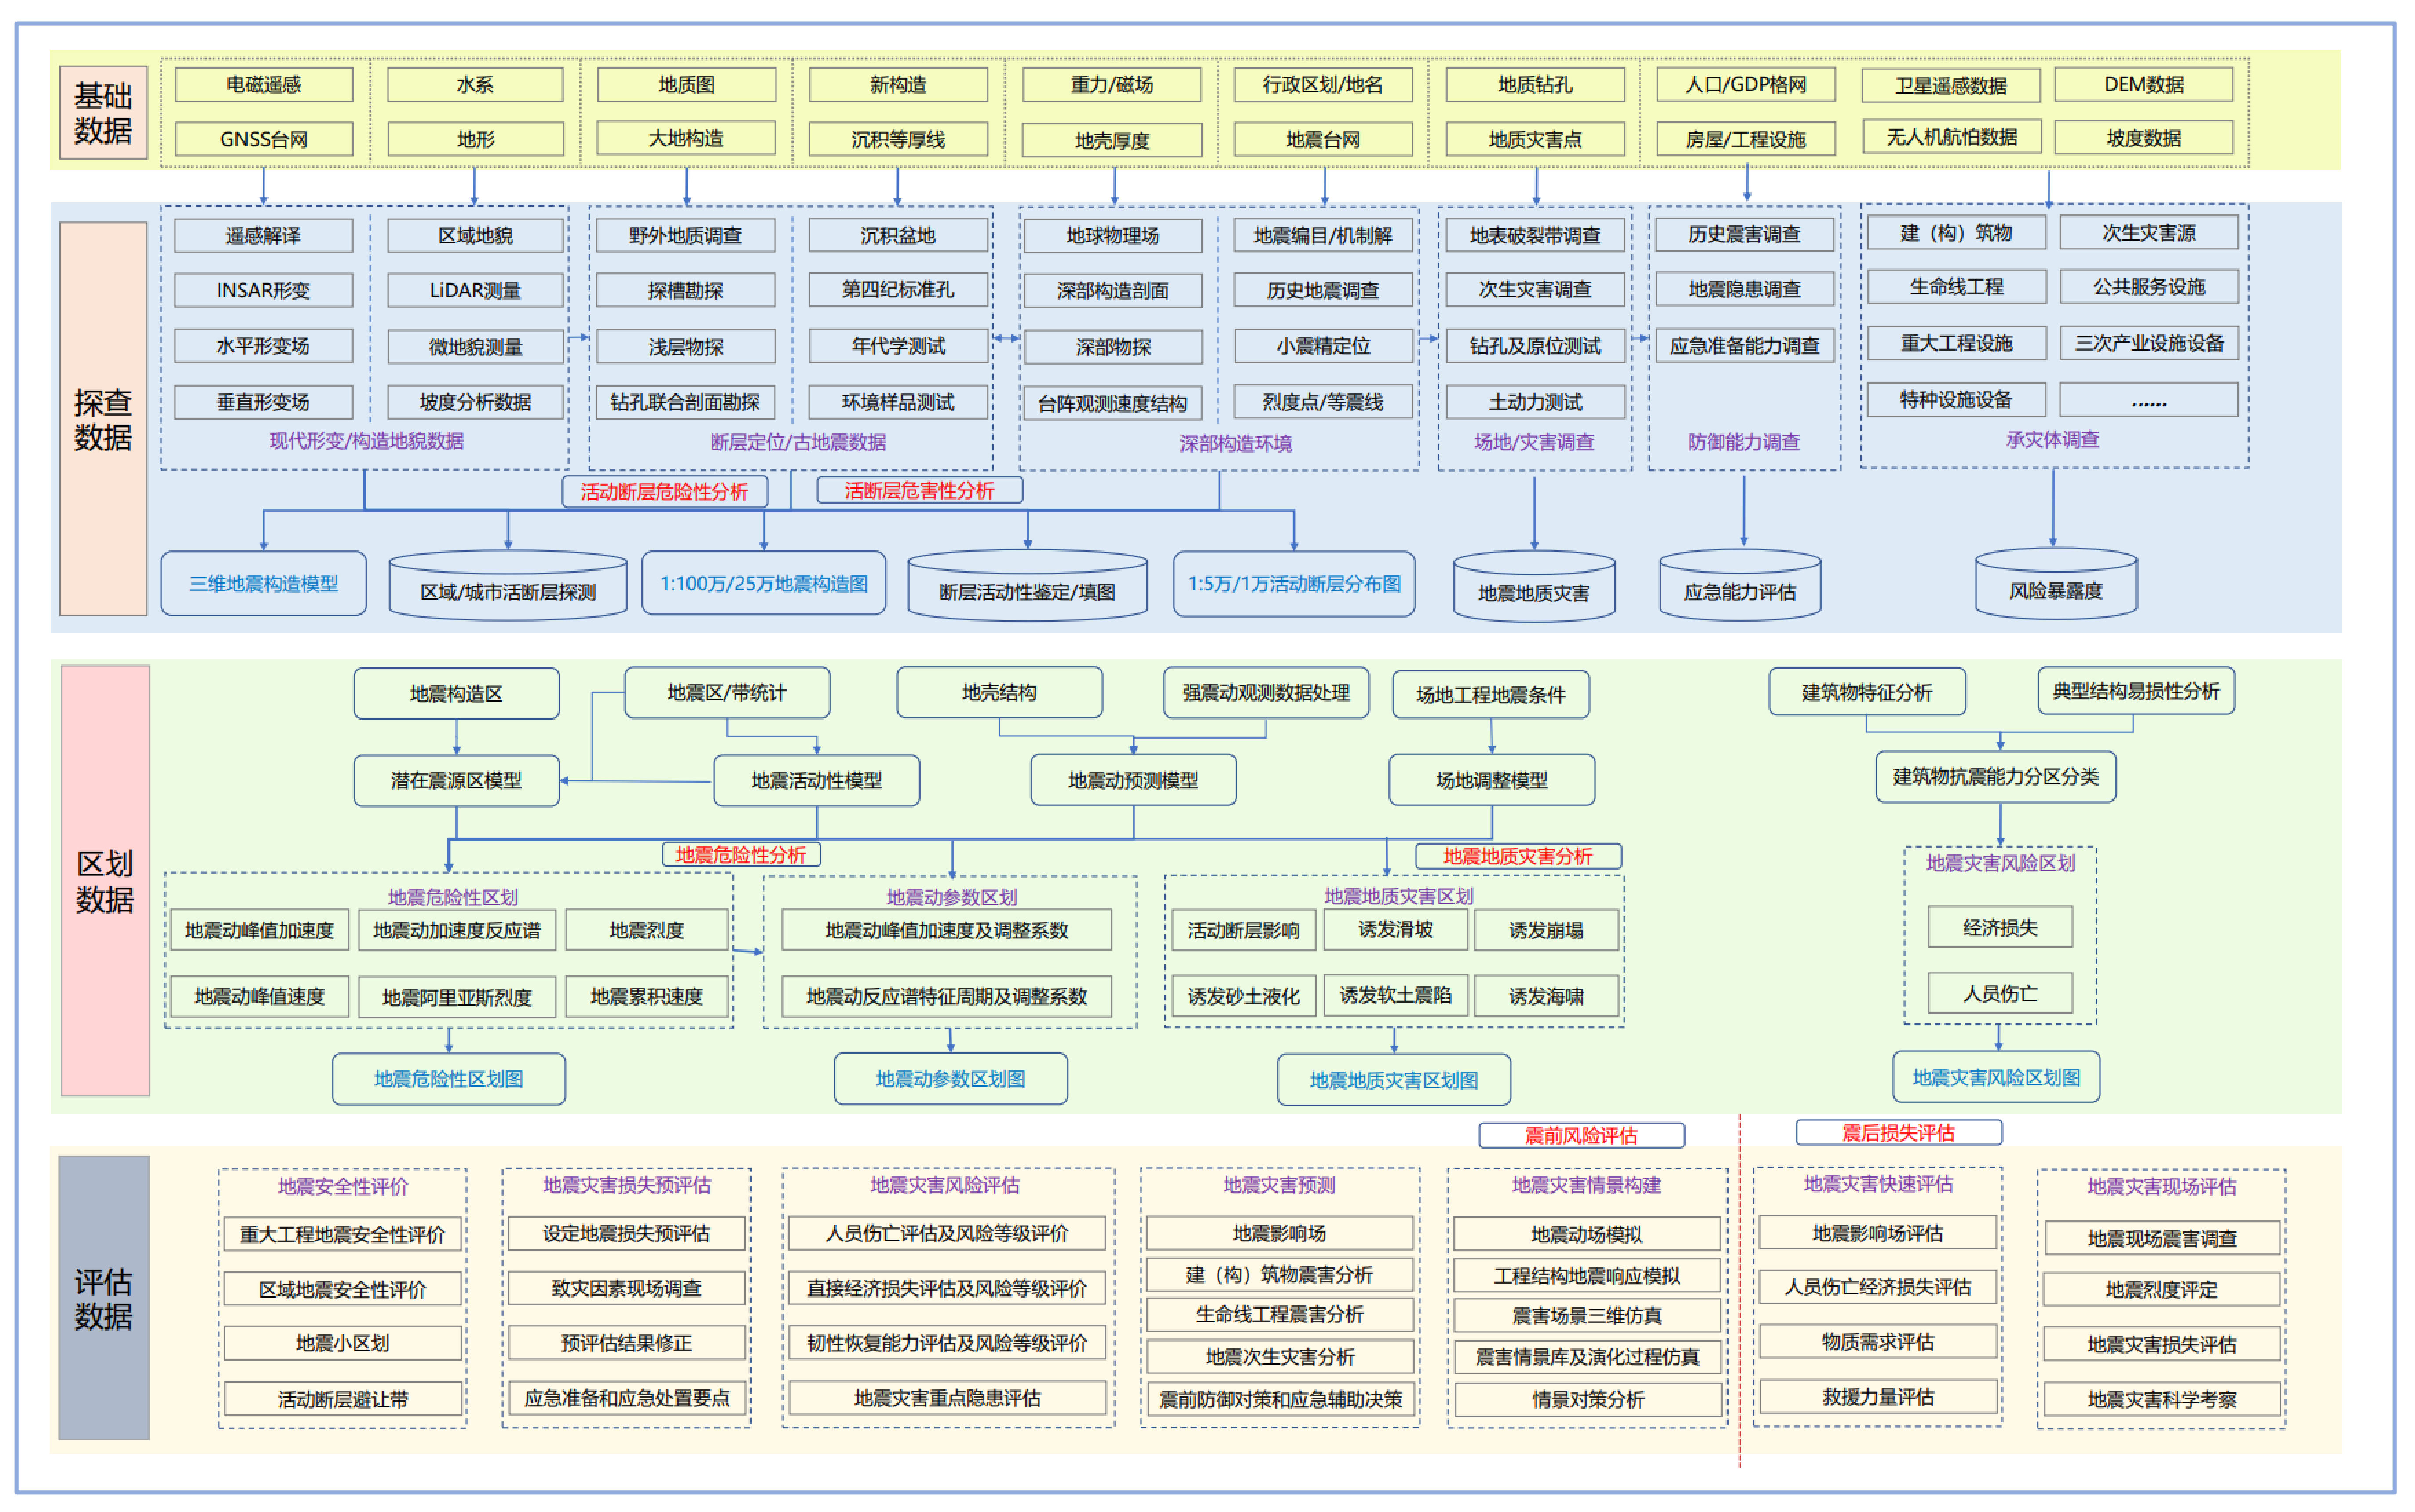This screenshot has height=1512, width=2415.
Task: Click the 小震精定位 box
Action: tap(1323, 345)
